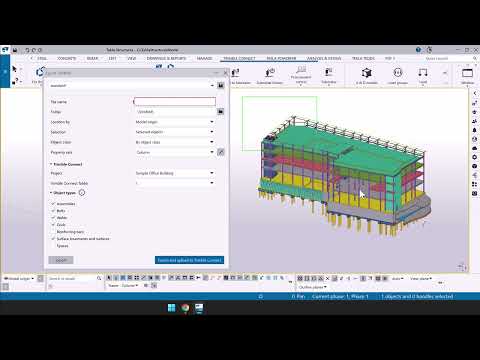Image resolution: width=480 pixels, height=360 pixels.
Task: Open the standard settings preset dropdown
Action: [131, 86]
